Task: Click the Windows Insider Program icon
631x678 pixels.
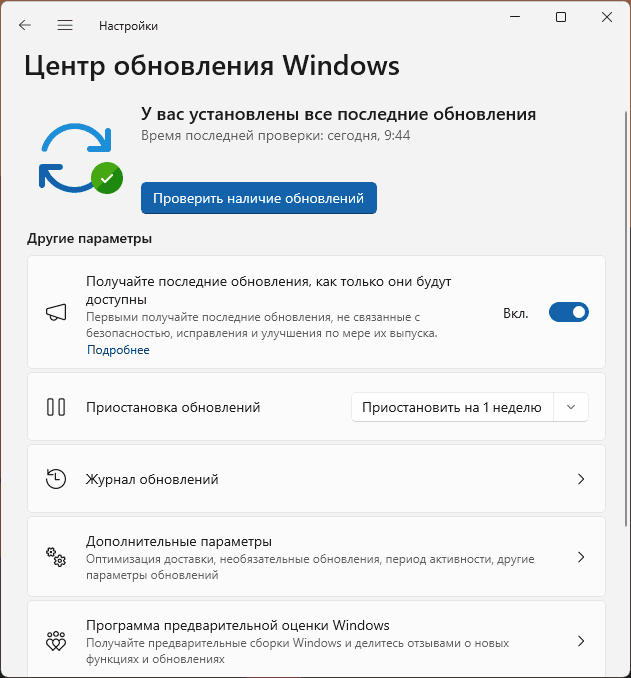Action: (56, 641)
